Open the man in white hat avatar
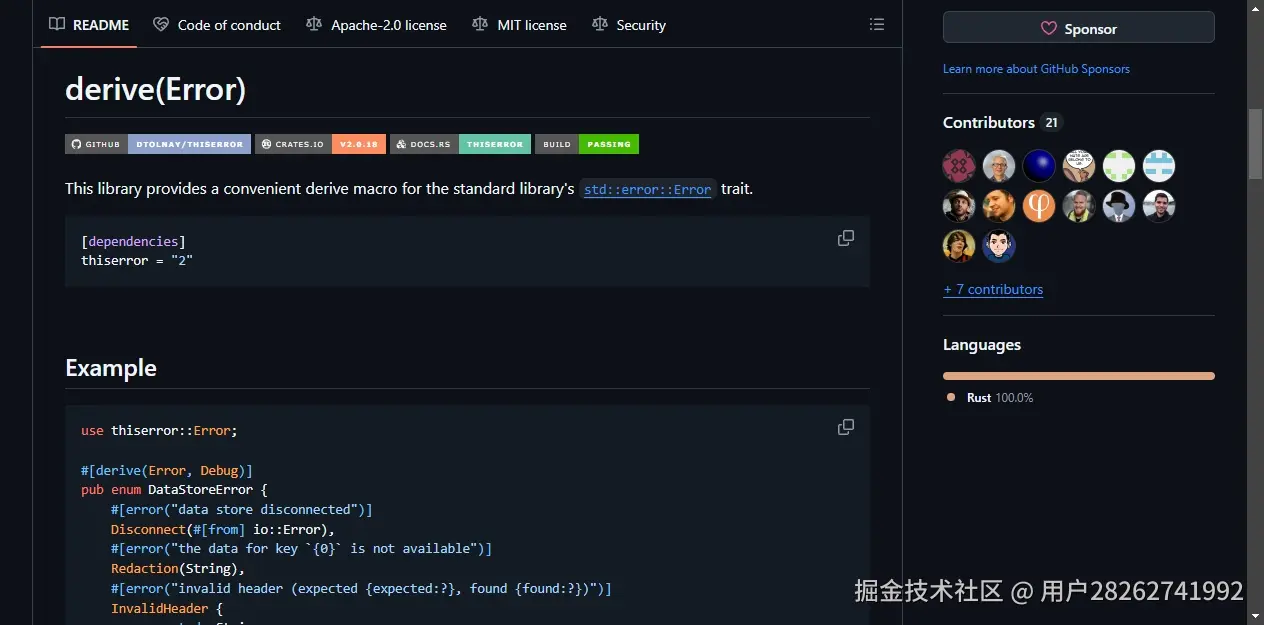Screen dimensions: 1264x625 959,206
